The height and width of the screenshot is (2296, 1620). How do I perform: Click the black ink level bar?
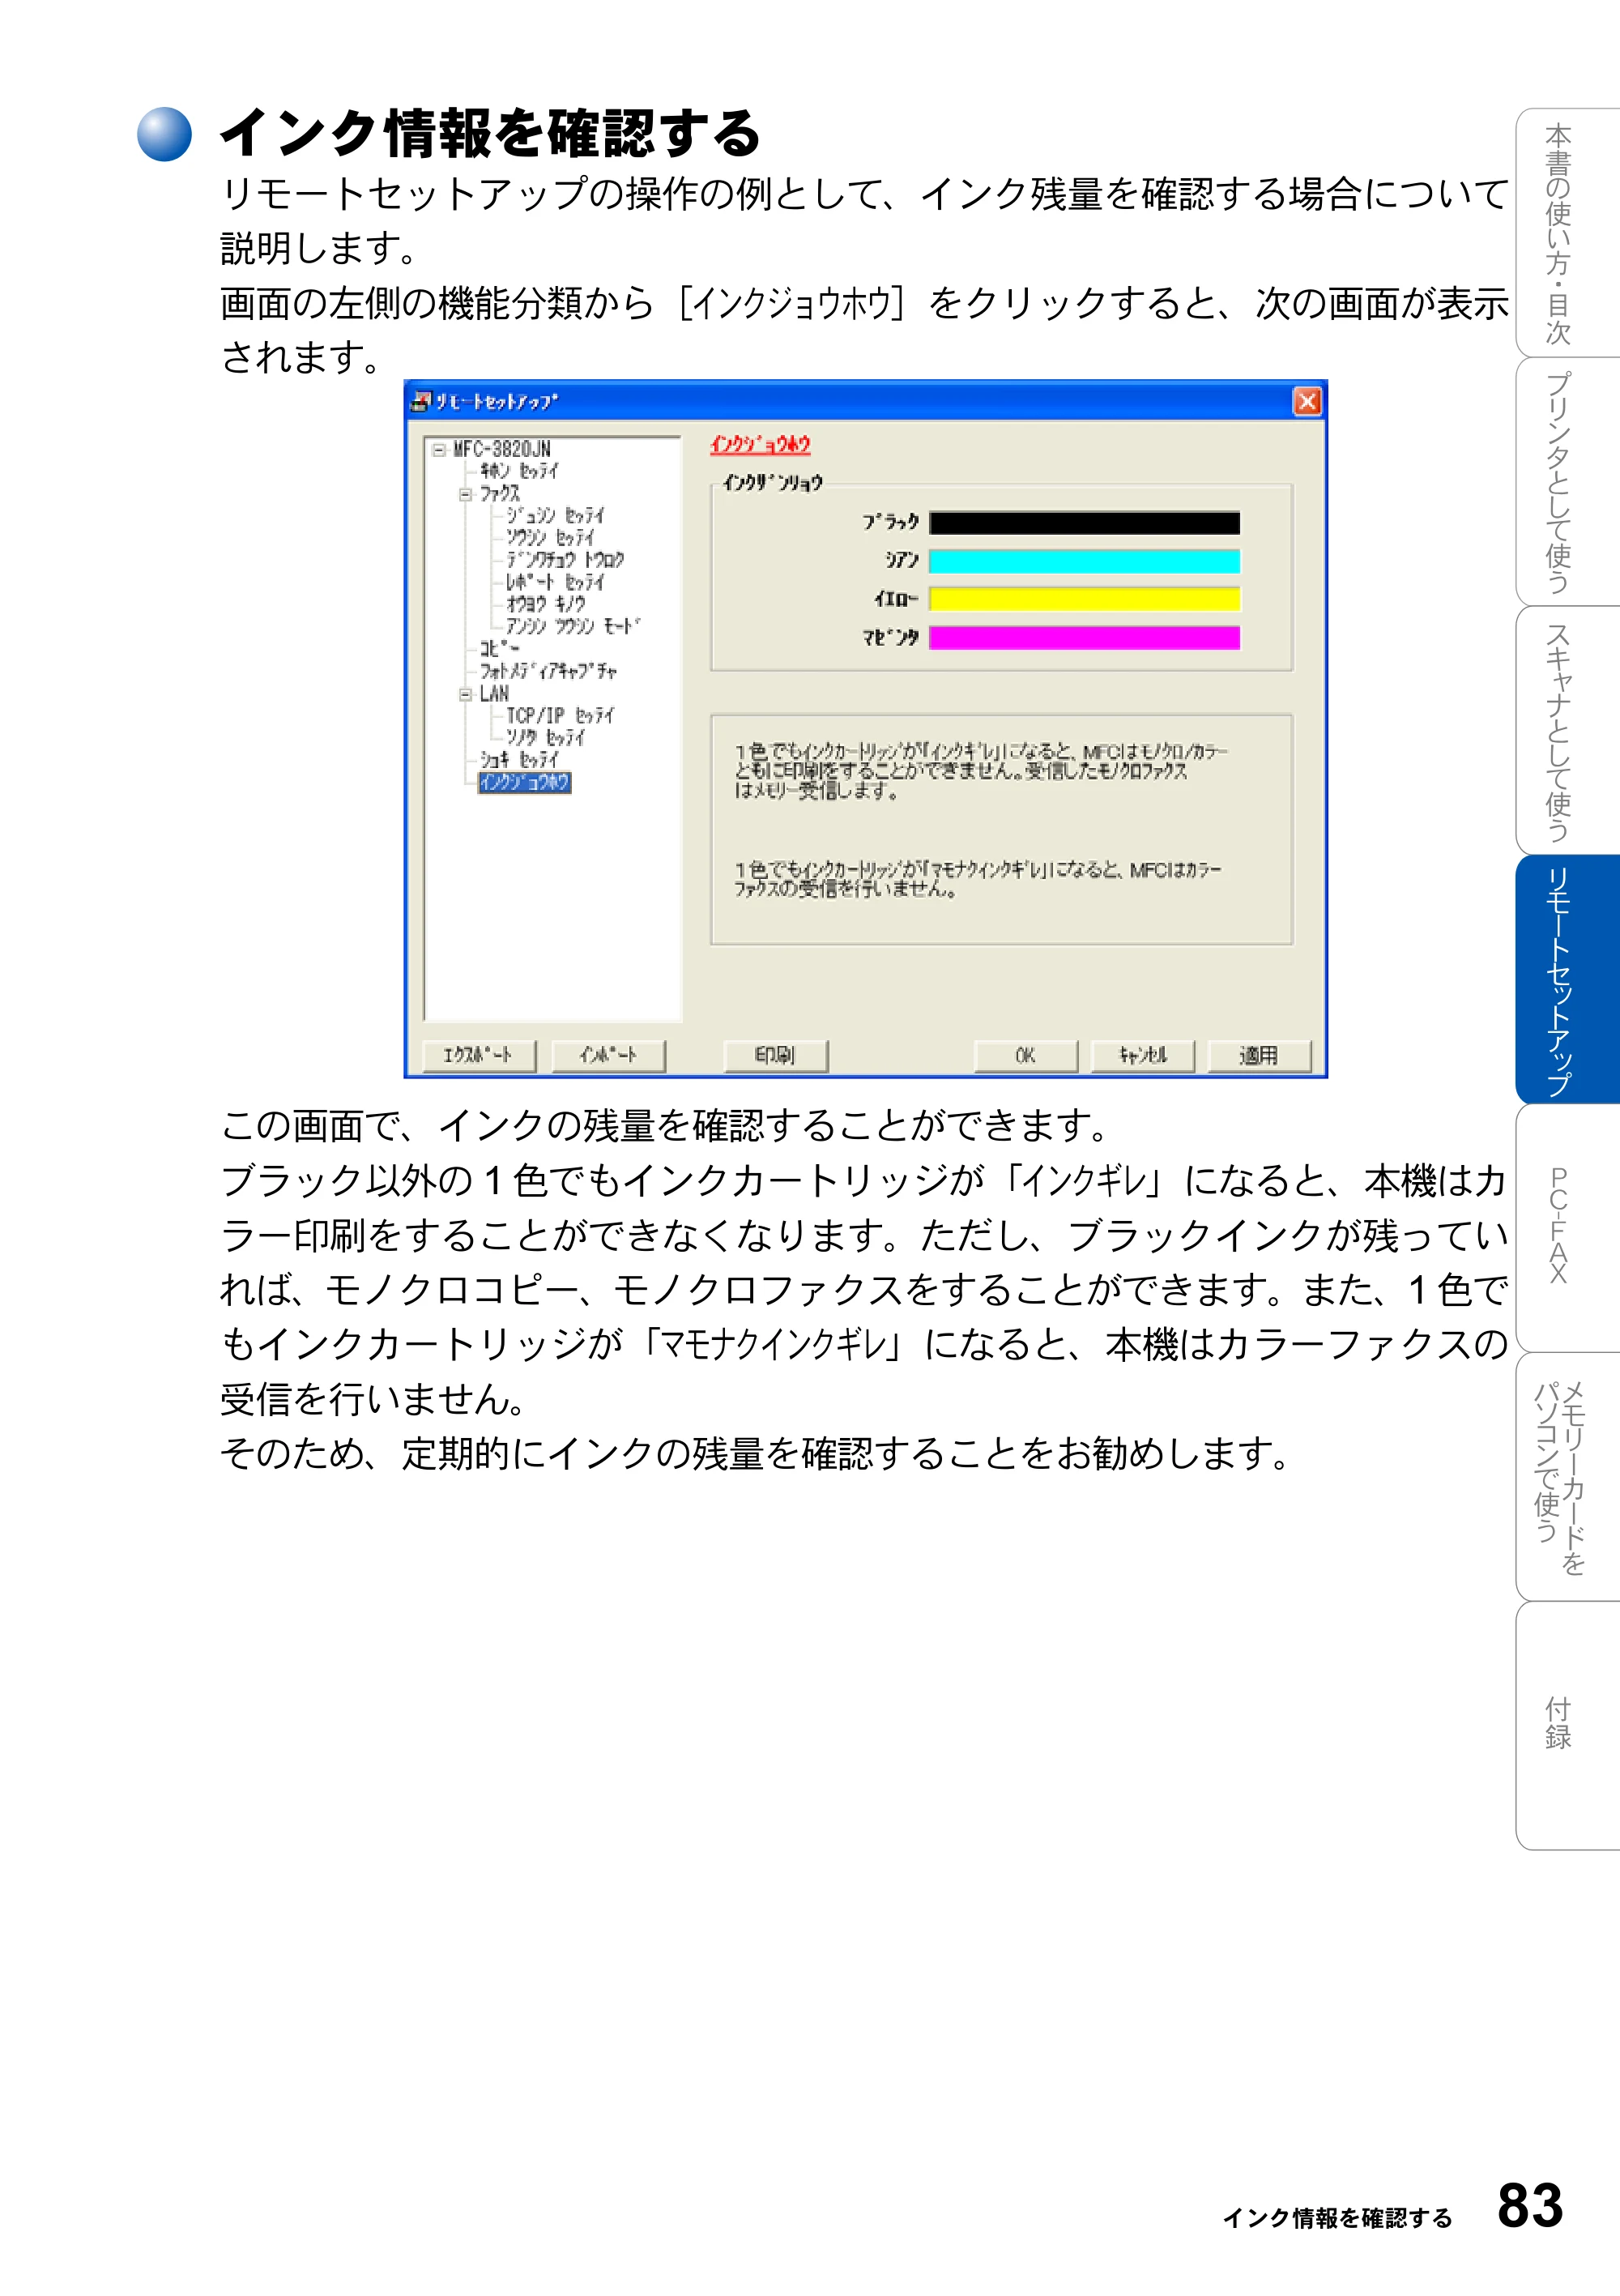coord(1084,523)
